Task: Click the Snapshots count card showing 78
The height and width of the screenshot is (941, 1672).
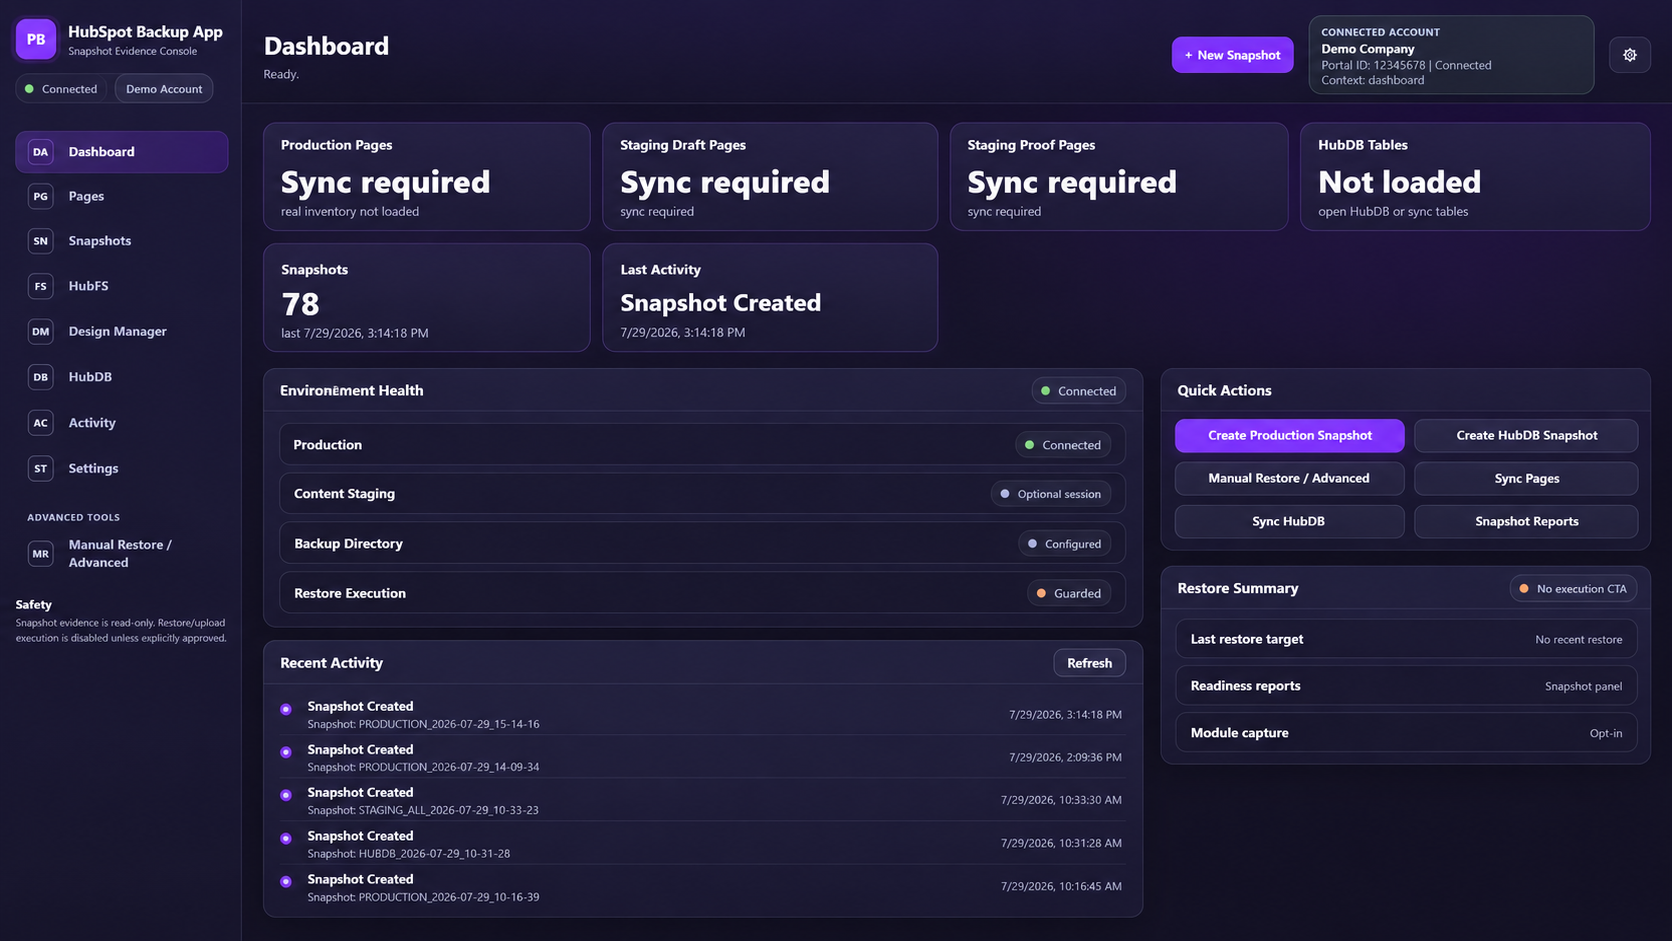Action: (426, 298)
